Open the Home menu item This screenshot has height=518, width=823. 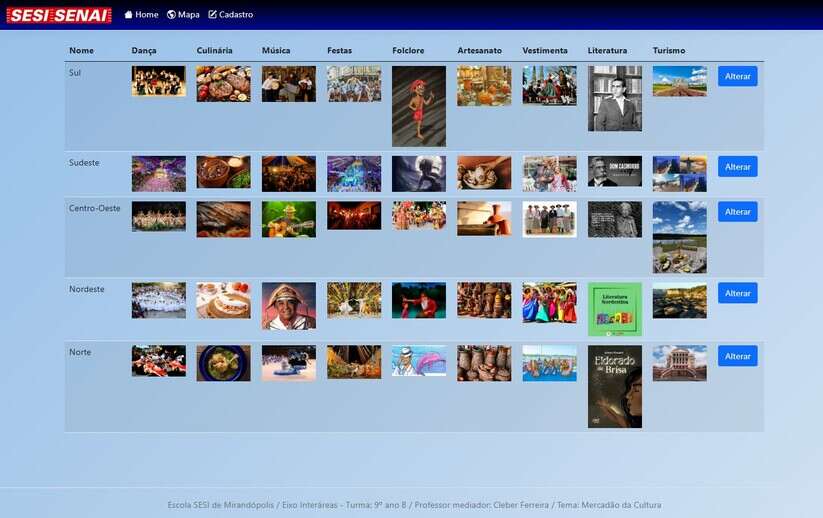tap(141, 15)
